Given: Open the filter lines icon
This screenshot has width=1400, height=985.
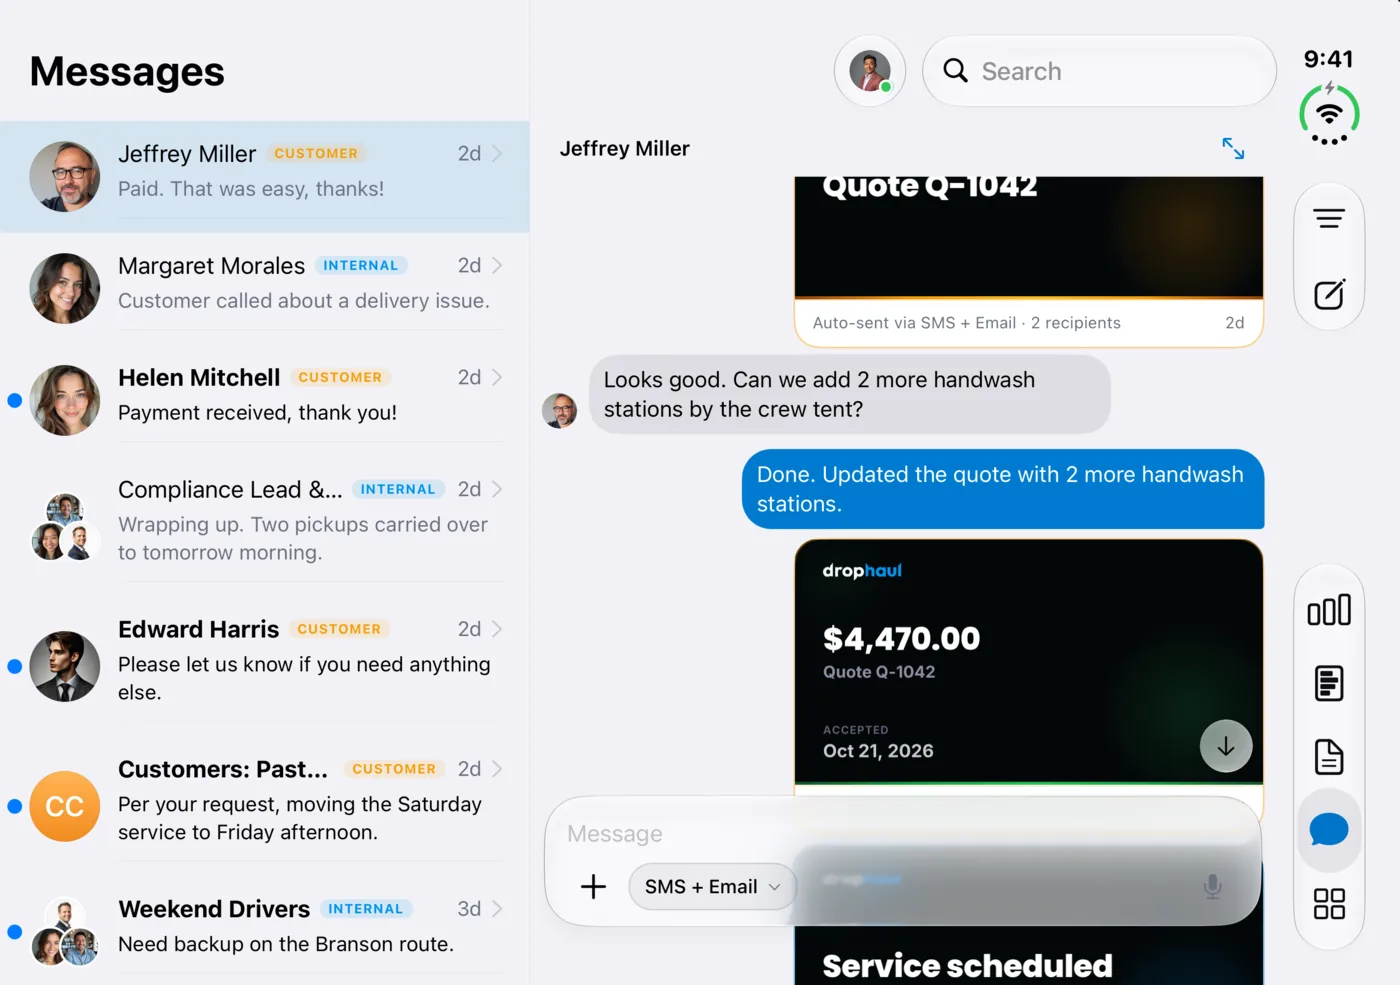Looking at the screenshot, I should (1329, 218).
